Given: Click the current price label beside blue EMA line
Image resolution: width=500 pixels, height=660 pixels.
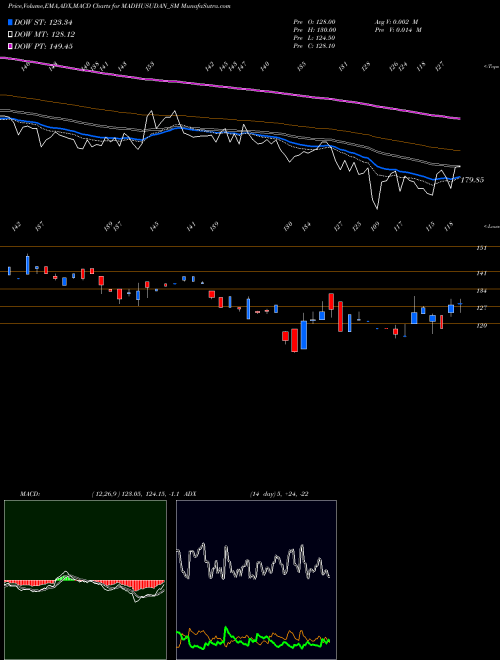Looking at the screenshot, I should tap(473, 180).
